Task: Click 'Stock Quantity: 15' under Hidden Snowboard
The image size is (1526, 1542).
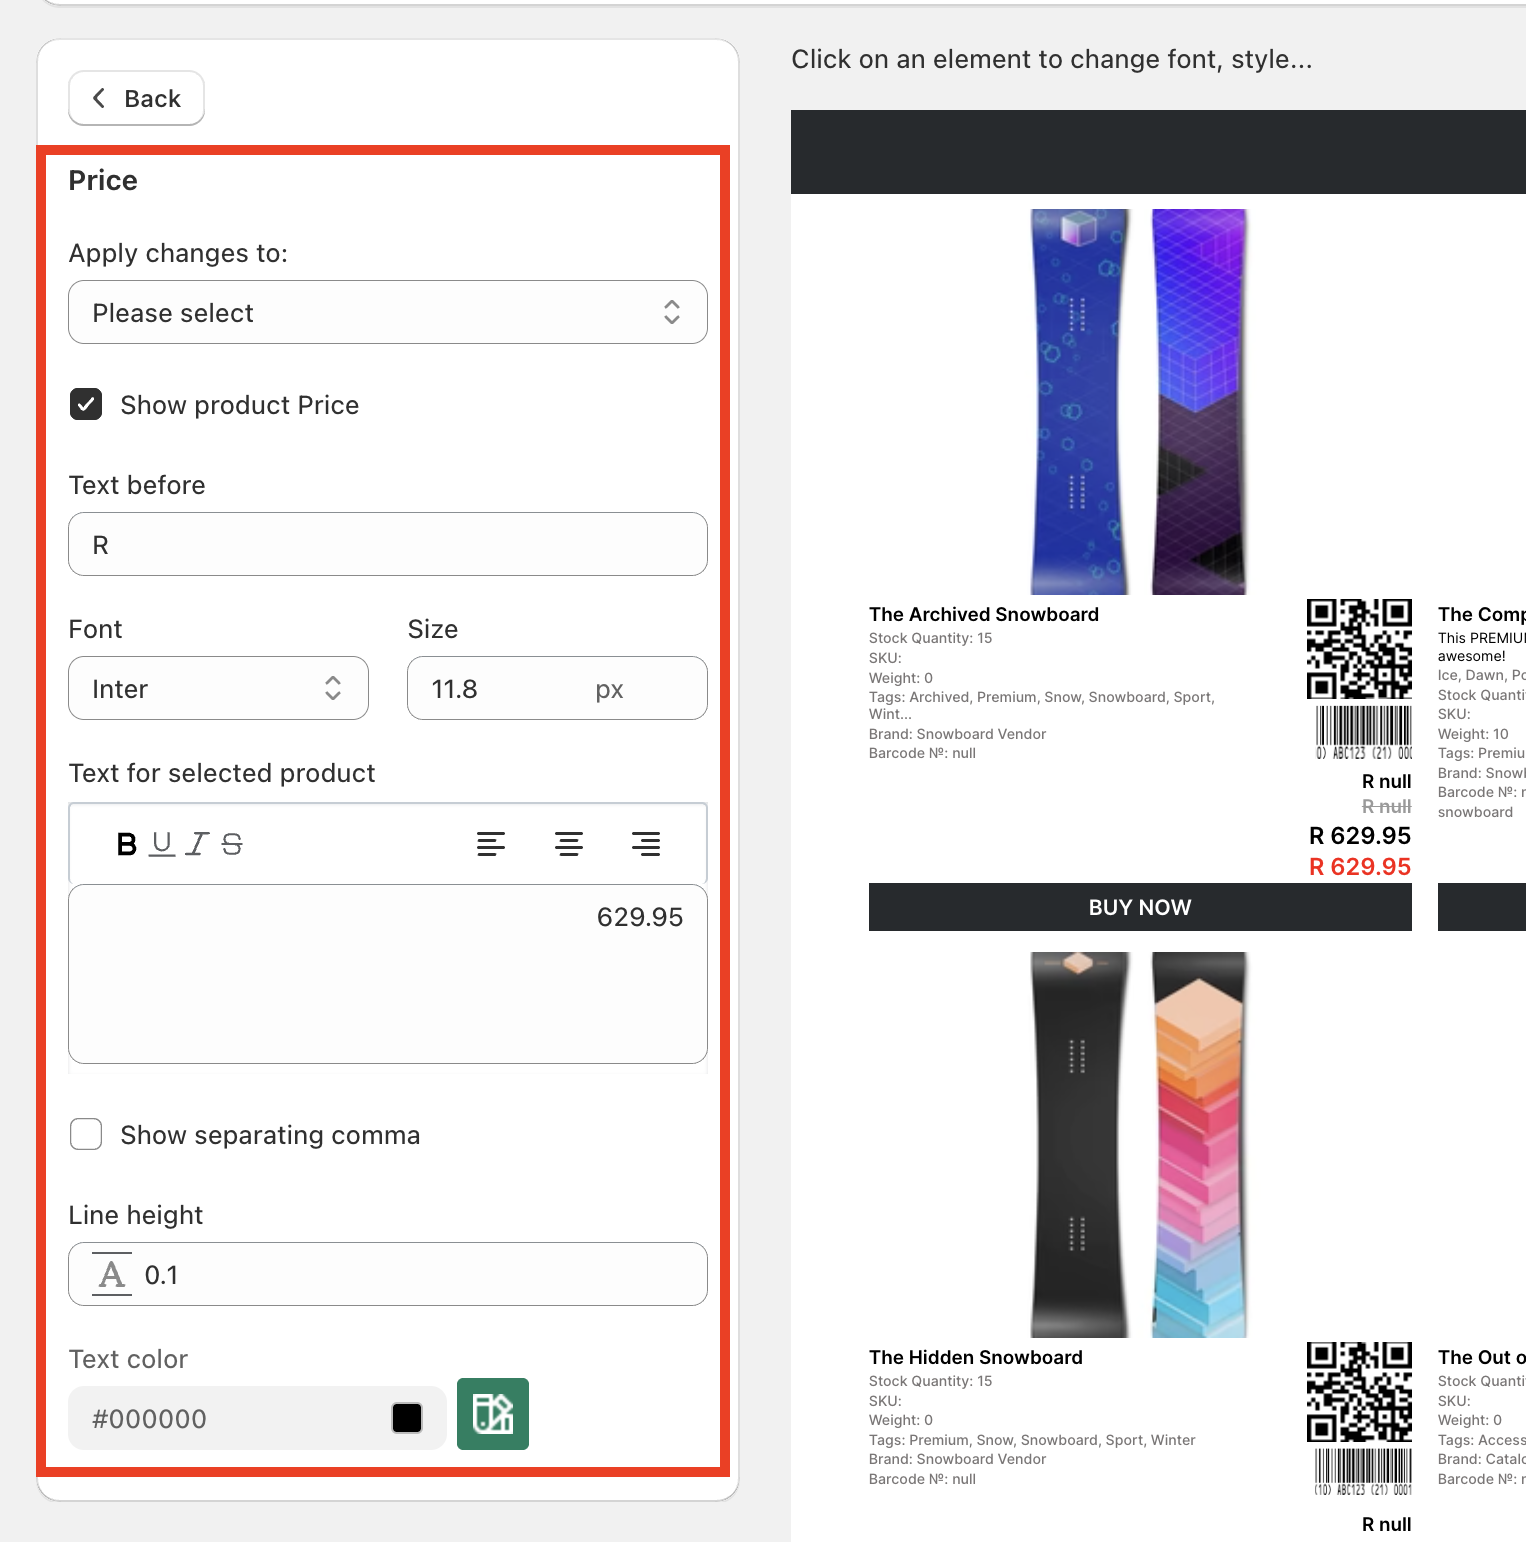Action: click(931, 1381)
